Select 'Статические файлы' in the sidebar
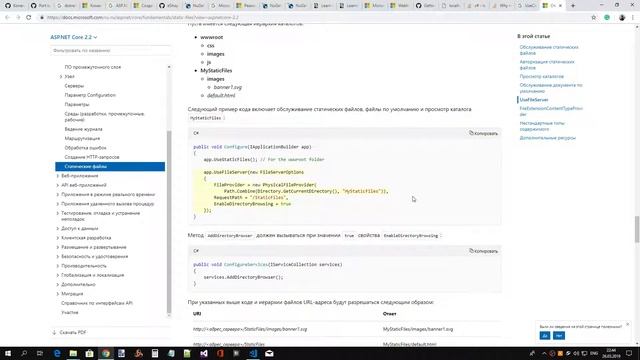Screen dimensions: 640x360 tap(110, 167)
